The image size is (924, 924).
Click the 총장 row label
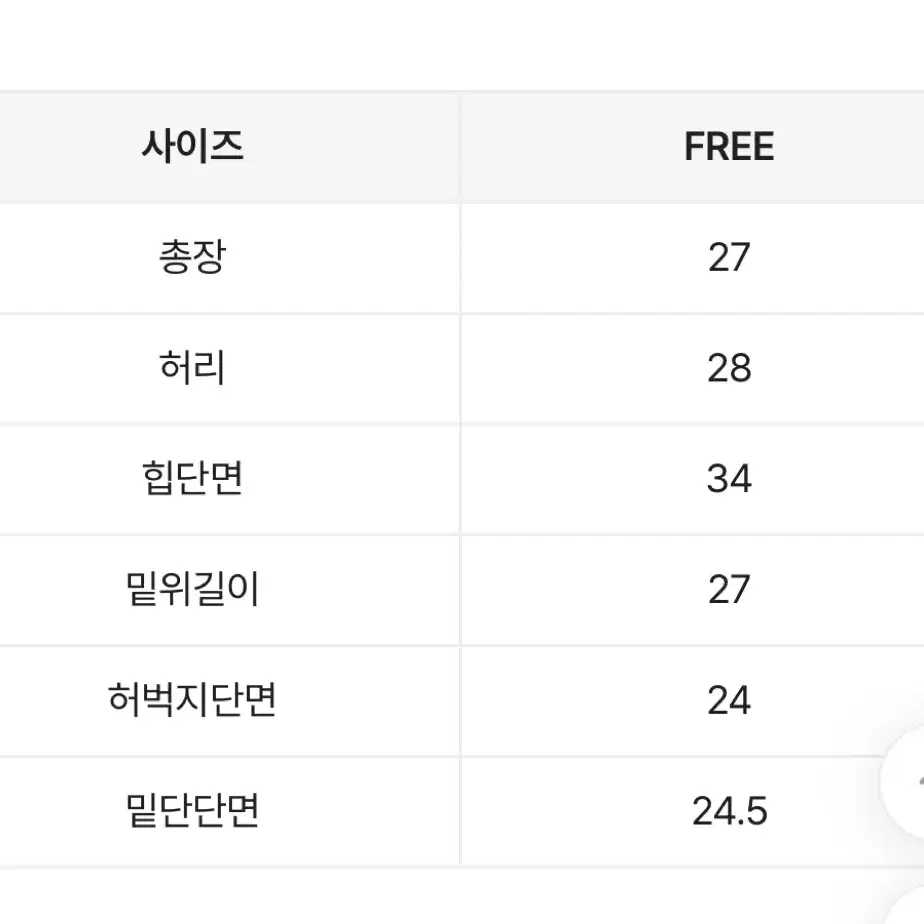pos(193,257)
